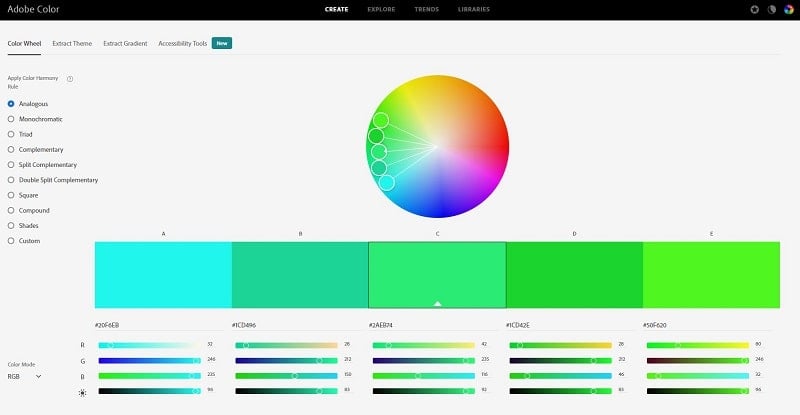Click the info icon beside Harmony Rule
This screenshot has height=415, width=800.
point(70,79)
